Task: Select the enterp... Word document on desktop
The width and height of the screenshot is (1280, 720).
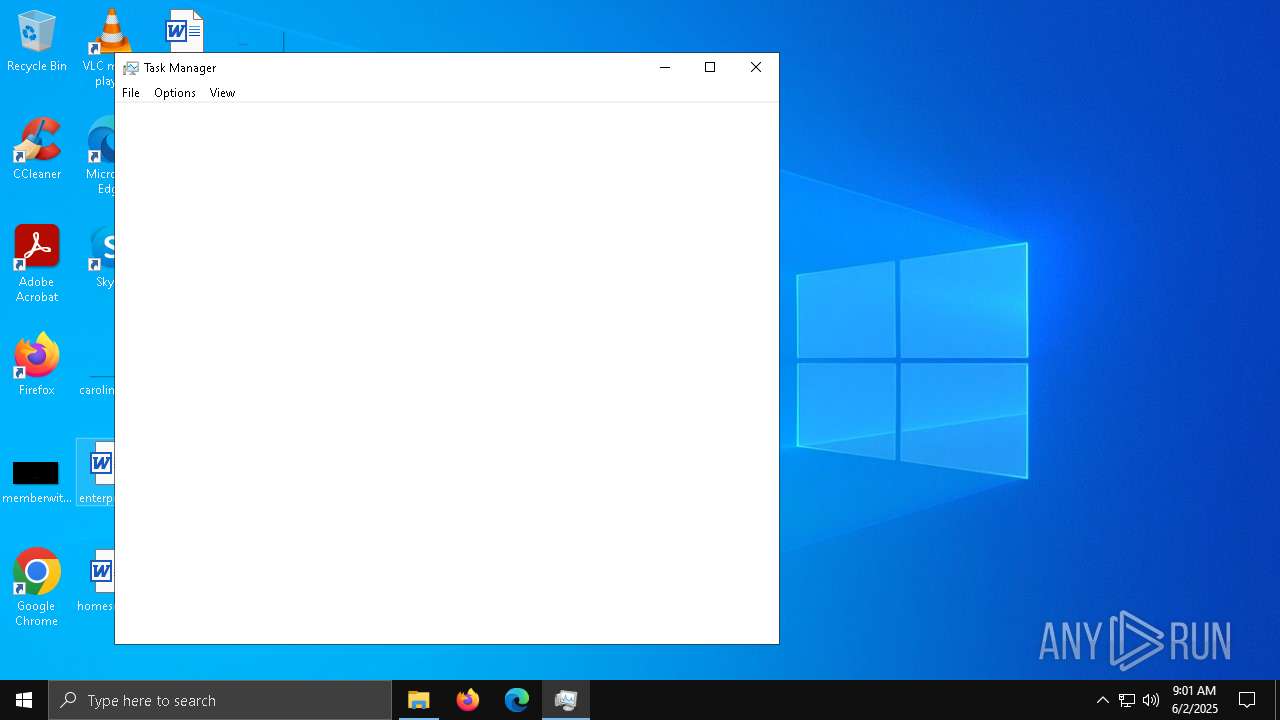Action: point(97,472)
